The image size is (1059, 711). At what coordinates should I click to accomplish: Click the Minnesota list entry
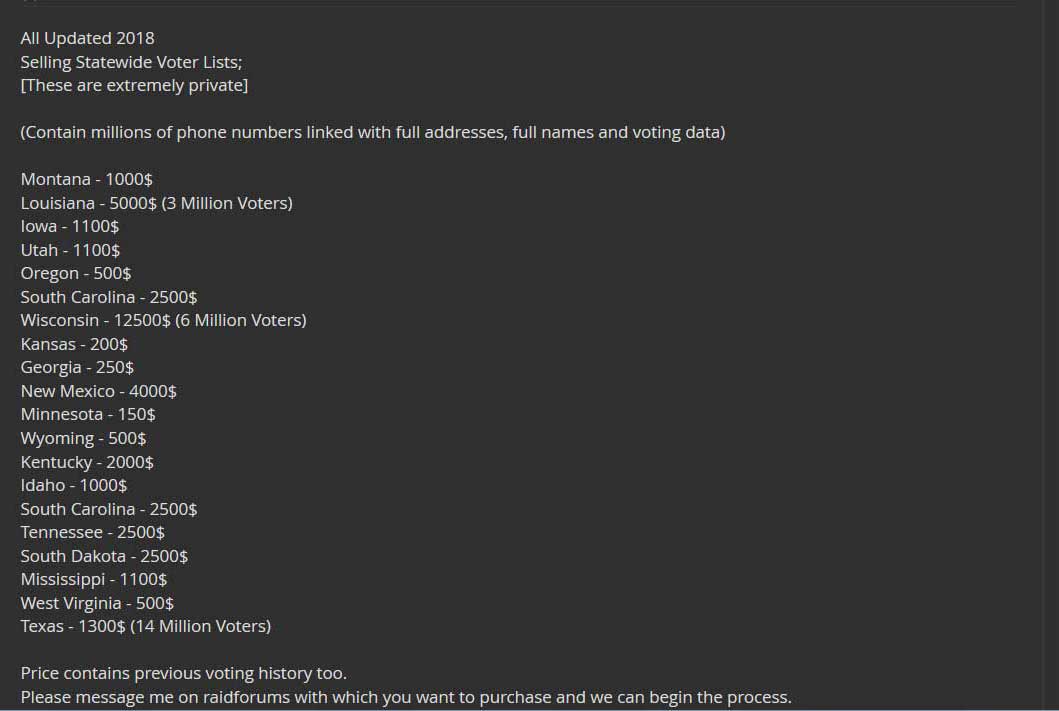(x=88, y=414)
